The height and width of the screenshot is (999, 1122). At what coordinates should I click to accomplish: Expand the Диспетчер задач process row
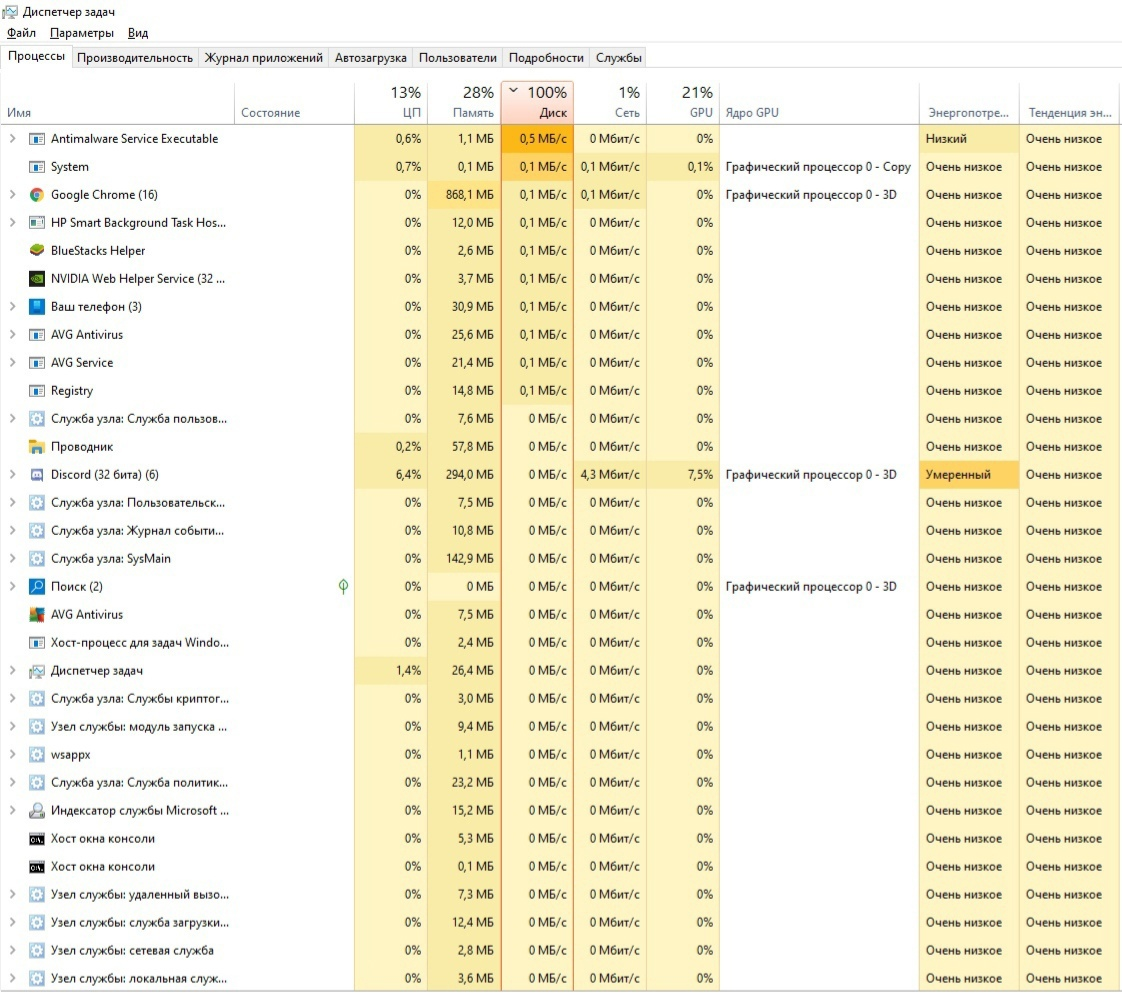(12, 671)
